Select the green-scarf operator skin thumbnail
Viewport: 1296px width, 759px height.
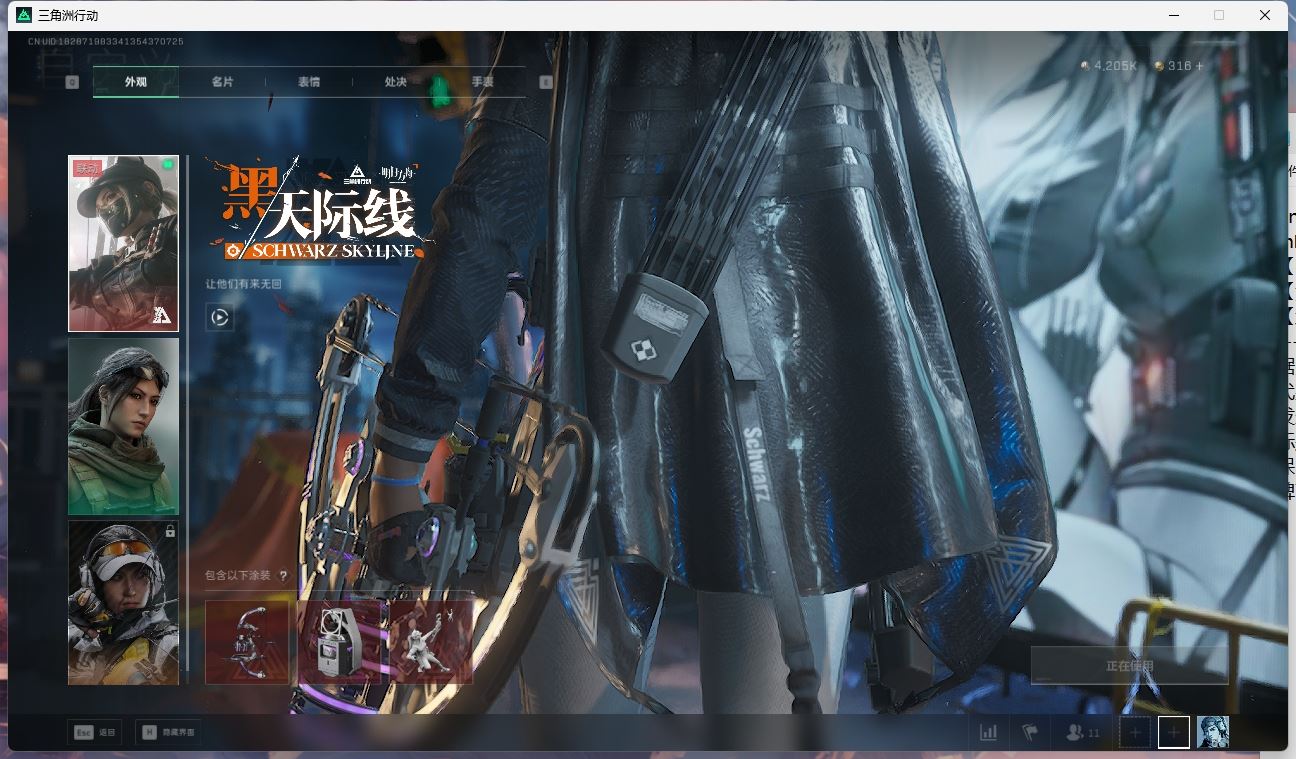(123, 426)
